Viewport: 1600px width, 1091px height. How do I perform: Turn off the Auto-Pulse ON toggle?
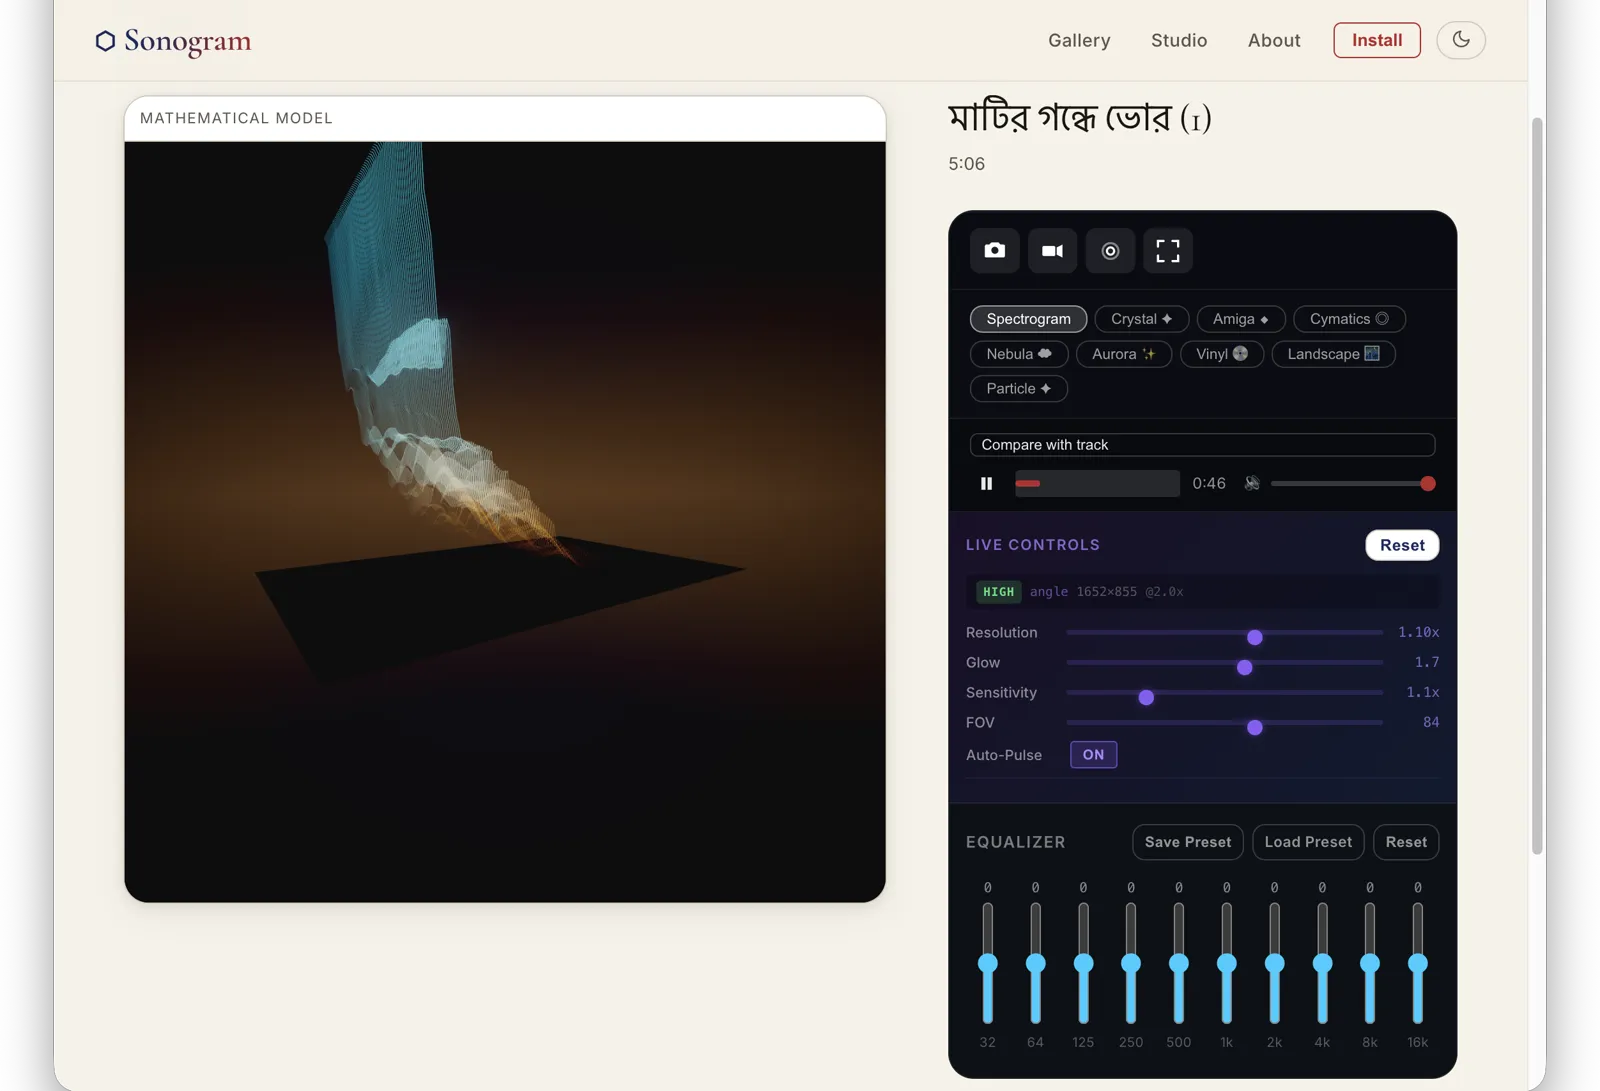[x=1093, y=755]
